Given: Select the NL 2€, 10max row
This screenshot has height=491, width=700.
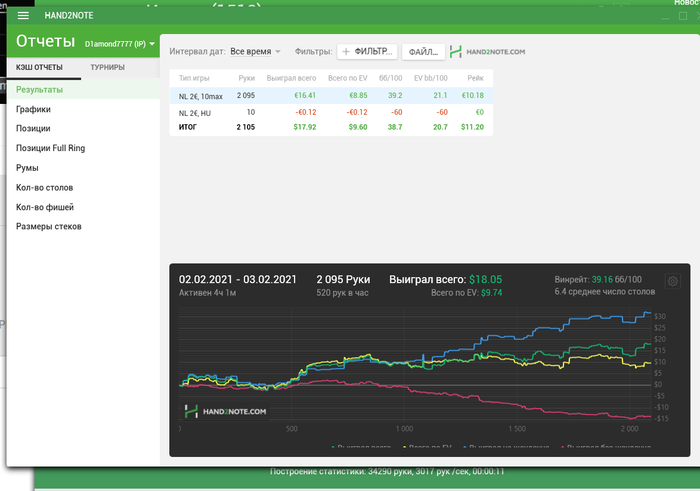Looking at the screenshot, I should [x=331, y=96].
